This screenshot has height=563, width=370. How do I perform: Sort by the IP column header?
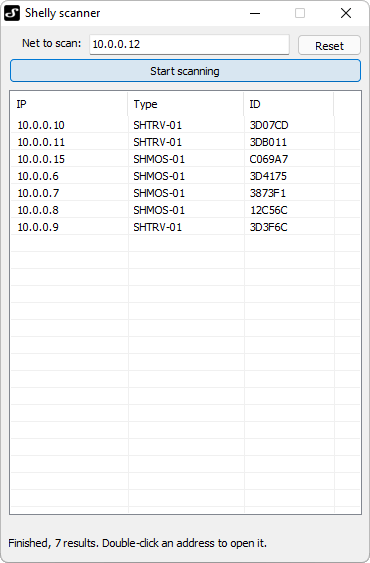pos(69,104)
